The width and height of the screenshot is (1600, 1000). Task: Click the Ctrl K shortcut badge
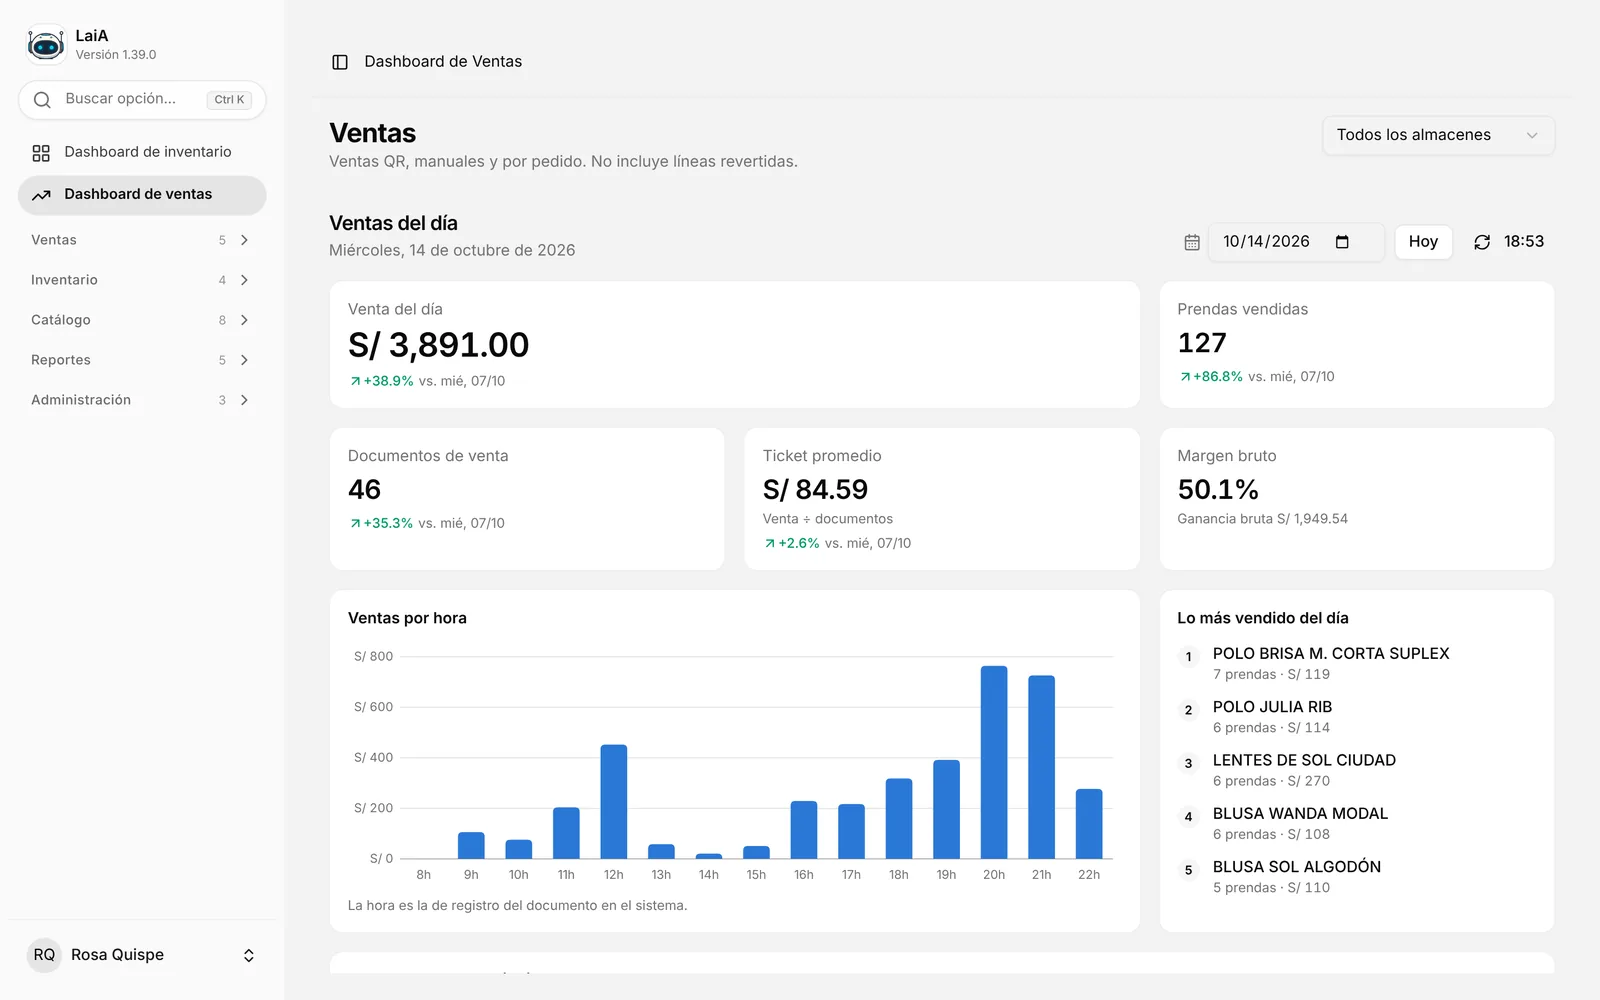(229, 100)
